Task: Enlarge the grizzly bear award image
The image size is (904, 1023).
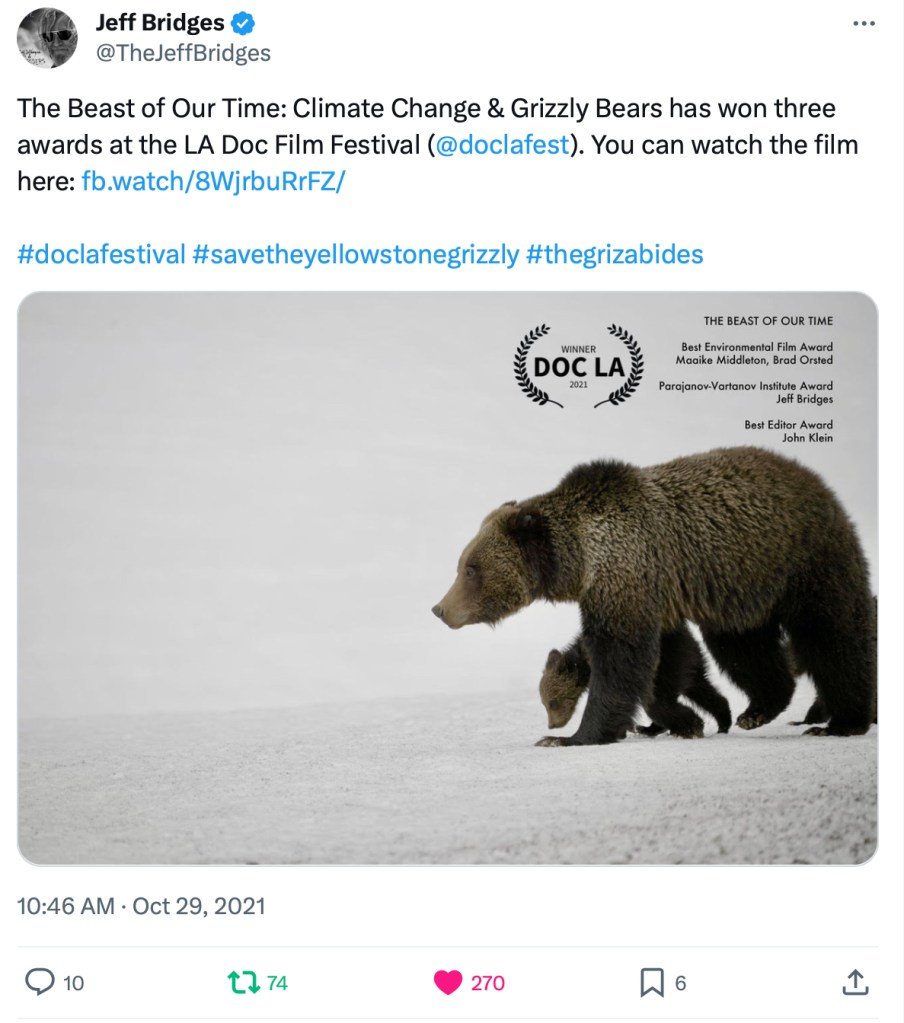Action: [x=447, y=578]
